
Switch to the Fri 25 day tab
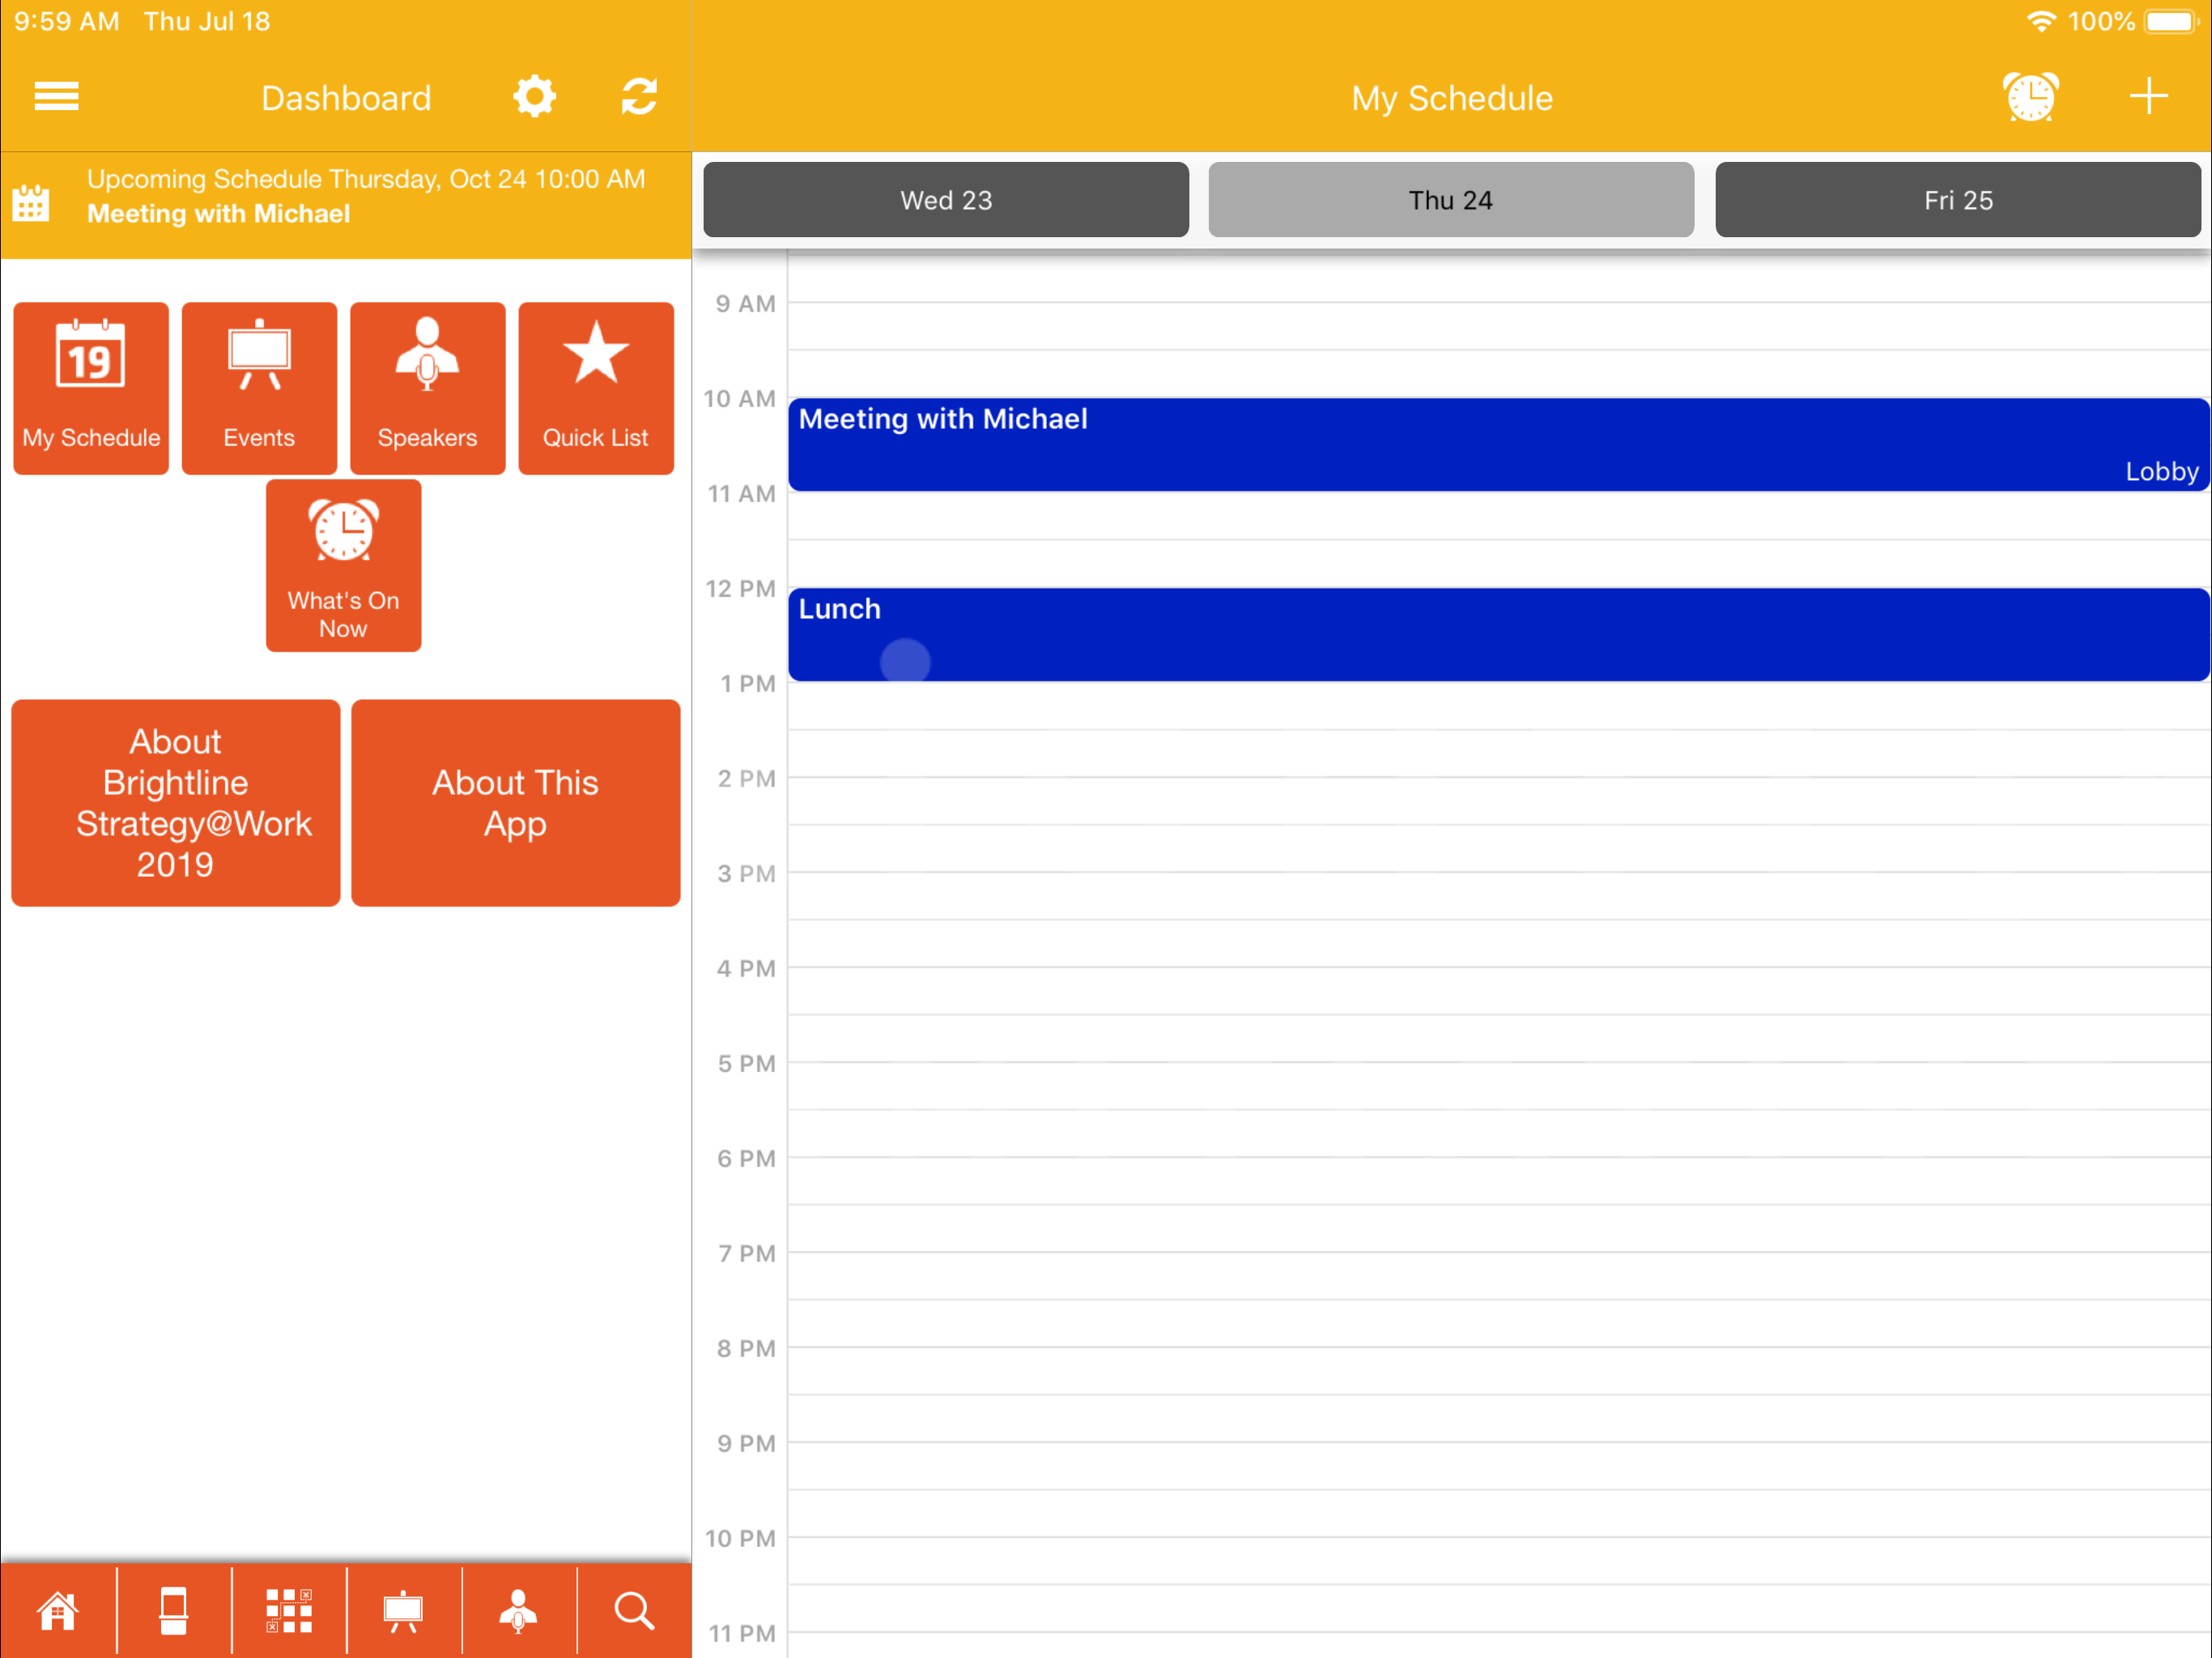coord(1958,200)
